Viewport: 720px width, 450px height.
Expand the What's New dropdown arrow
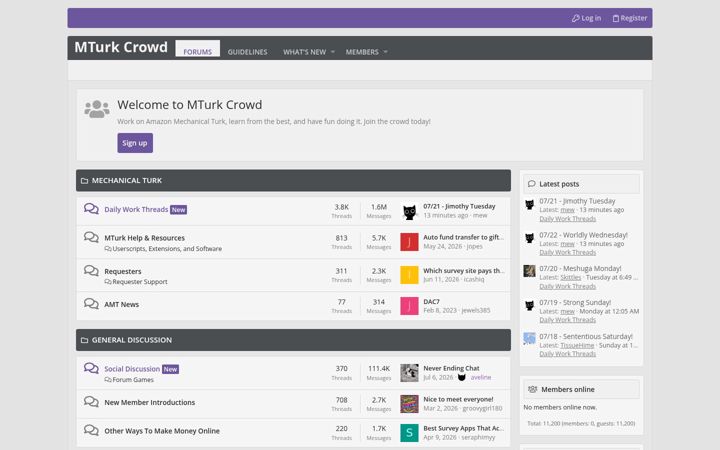[x=333, y=52]
